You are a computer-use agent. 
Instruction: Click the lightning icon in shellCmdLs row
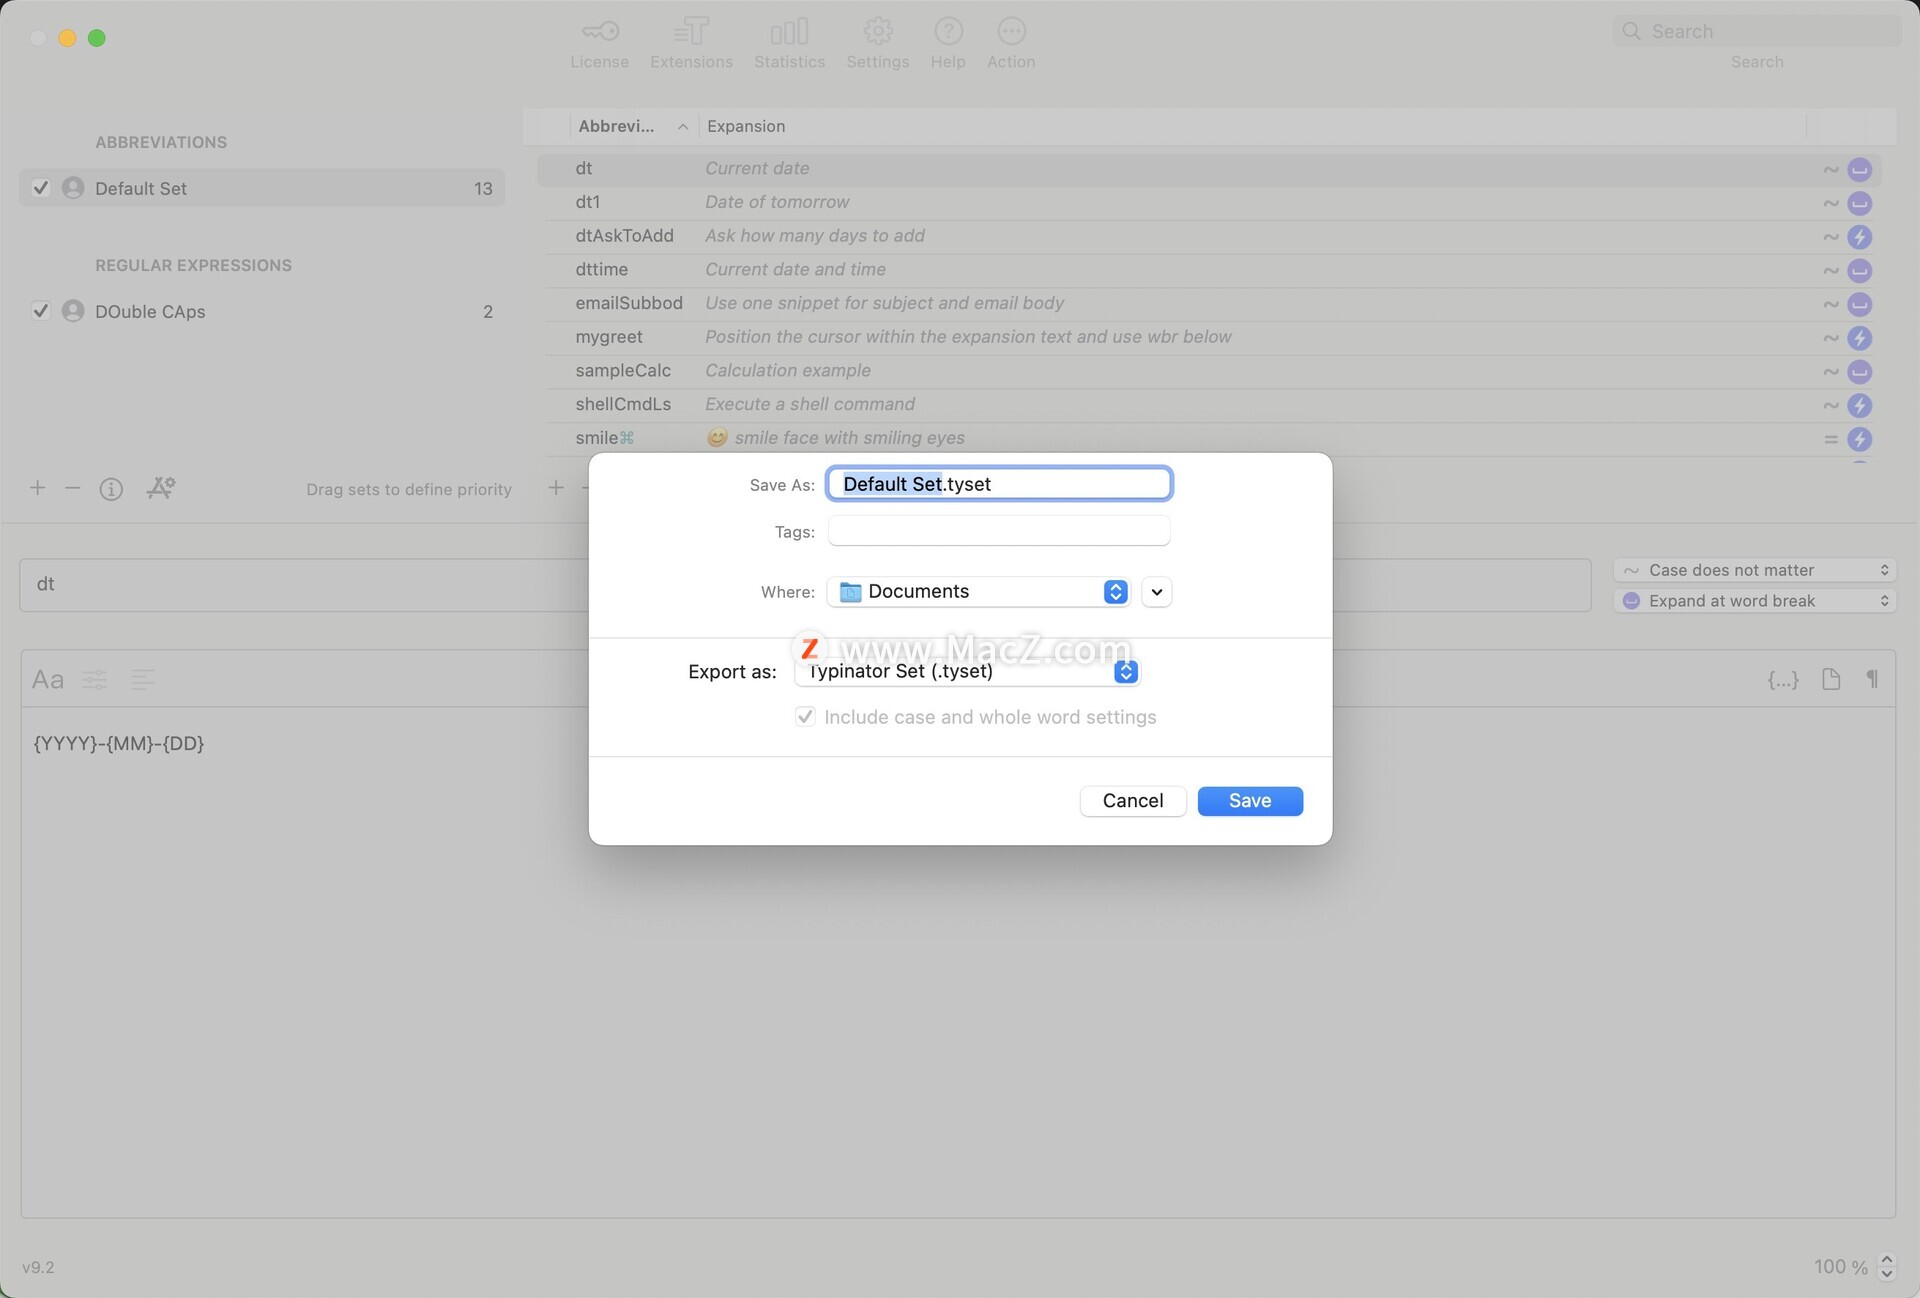tap(1859, 405)
